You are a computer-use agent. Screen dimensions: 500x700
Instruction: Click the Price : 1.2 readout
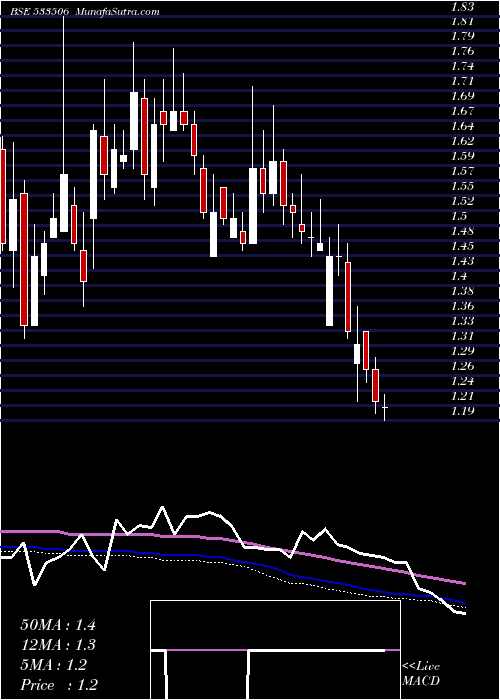click(58, 685)
